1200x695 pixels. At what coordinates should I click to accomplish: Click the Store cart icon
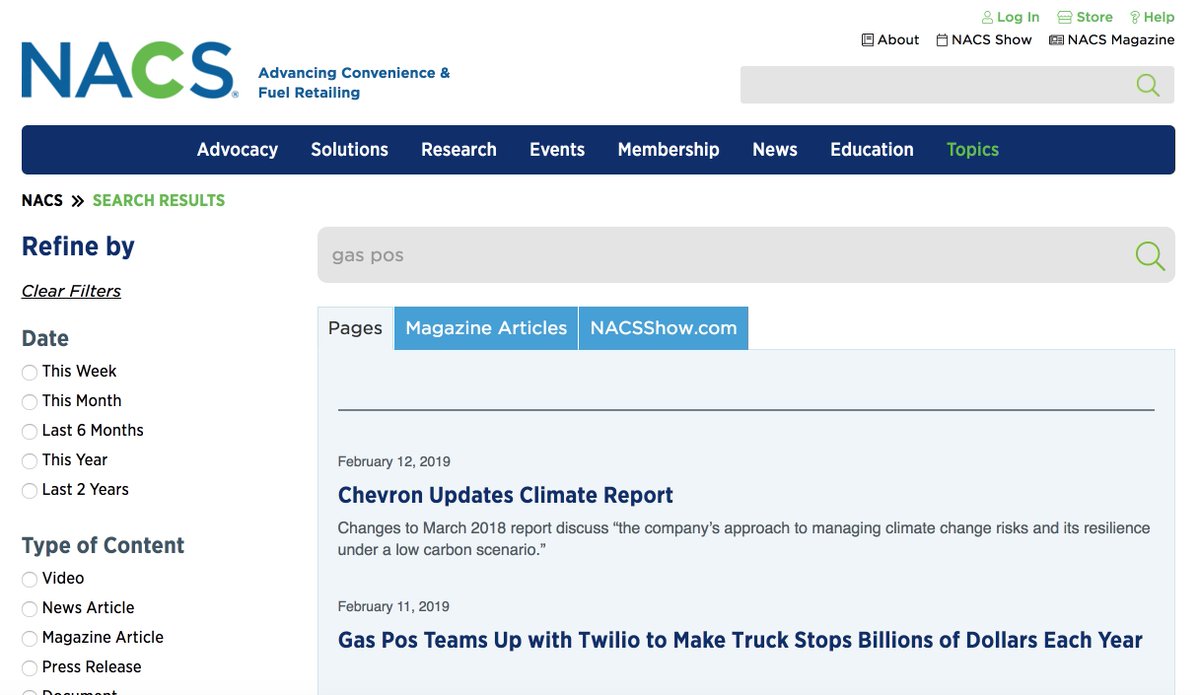click(1065, 17)
